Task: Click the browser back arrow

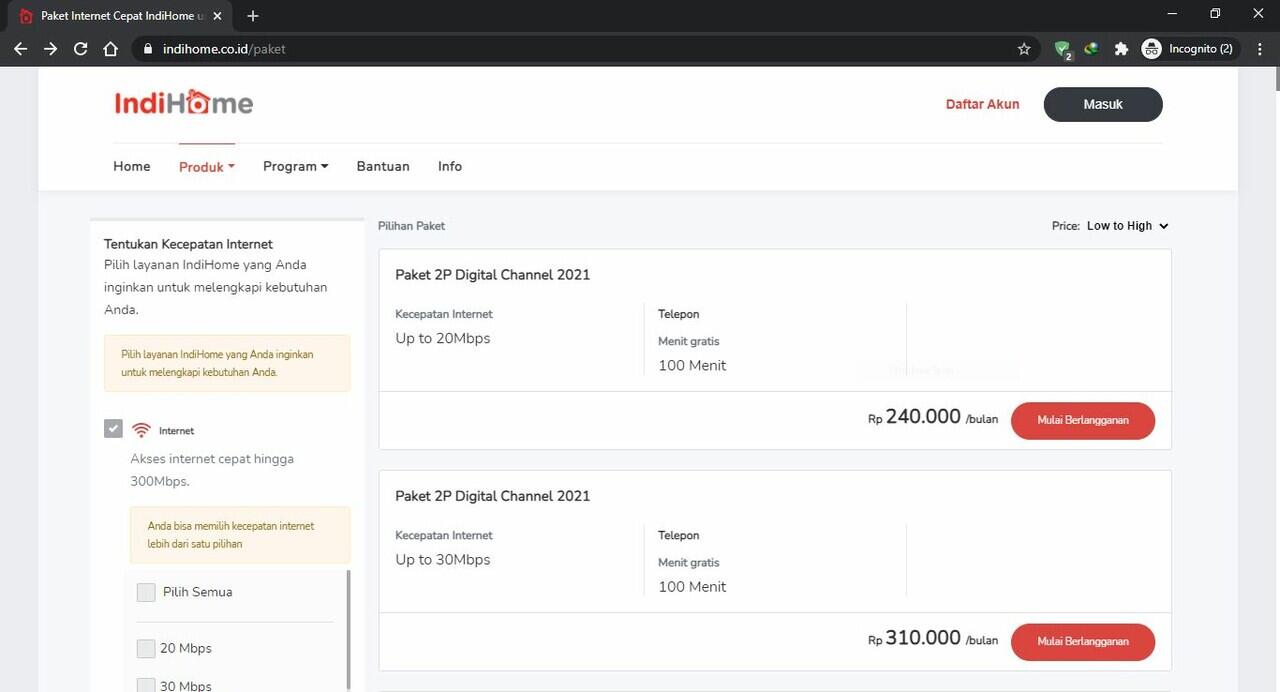Action: pos(20,48)
